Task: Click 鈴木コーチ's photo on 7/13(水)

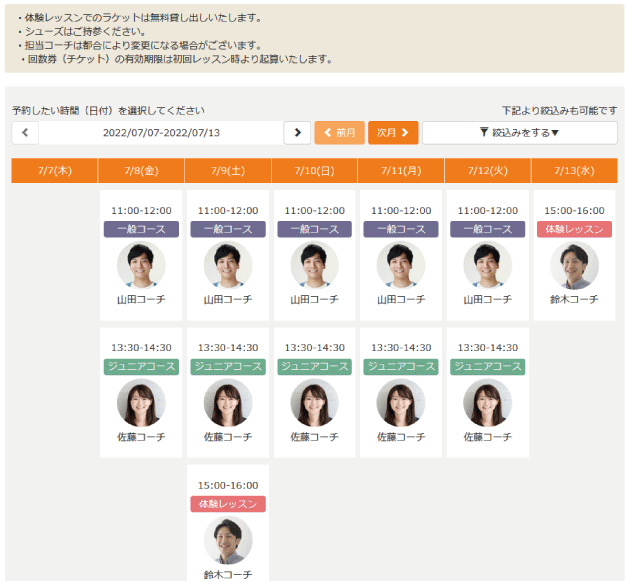Action: pos(574,266)
